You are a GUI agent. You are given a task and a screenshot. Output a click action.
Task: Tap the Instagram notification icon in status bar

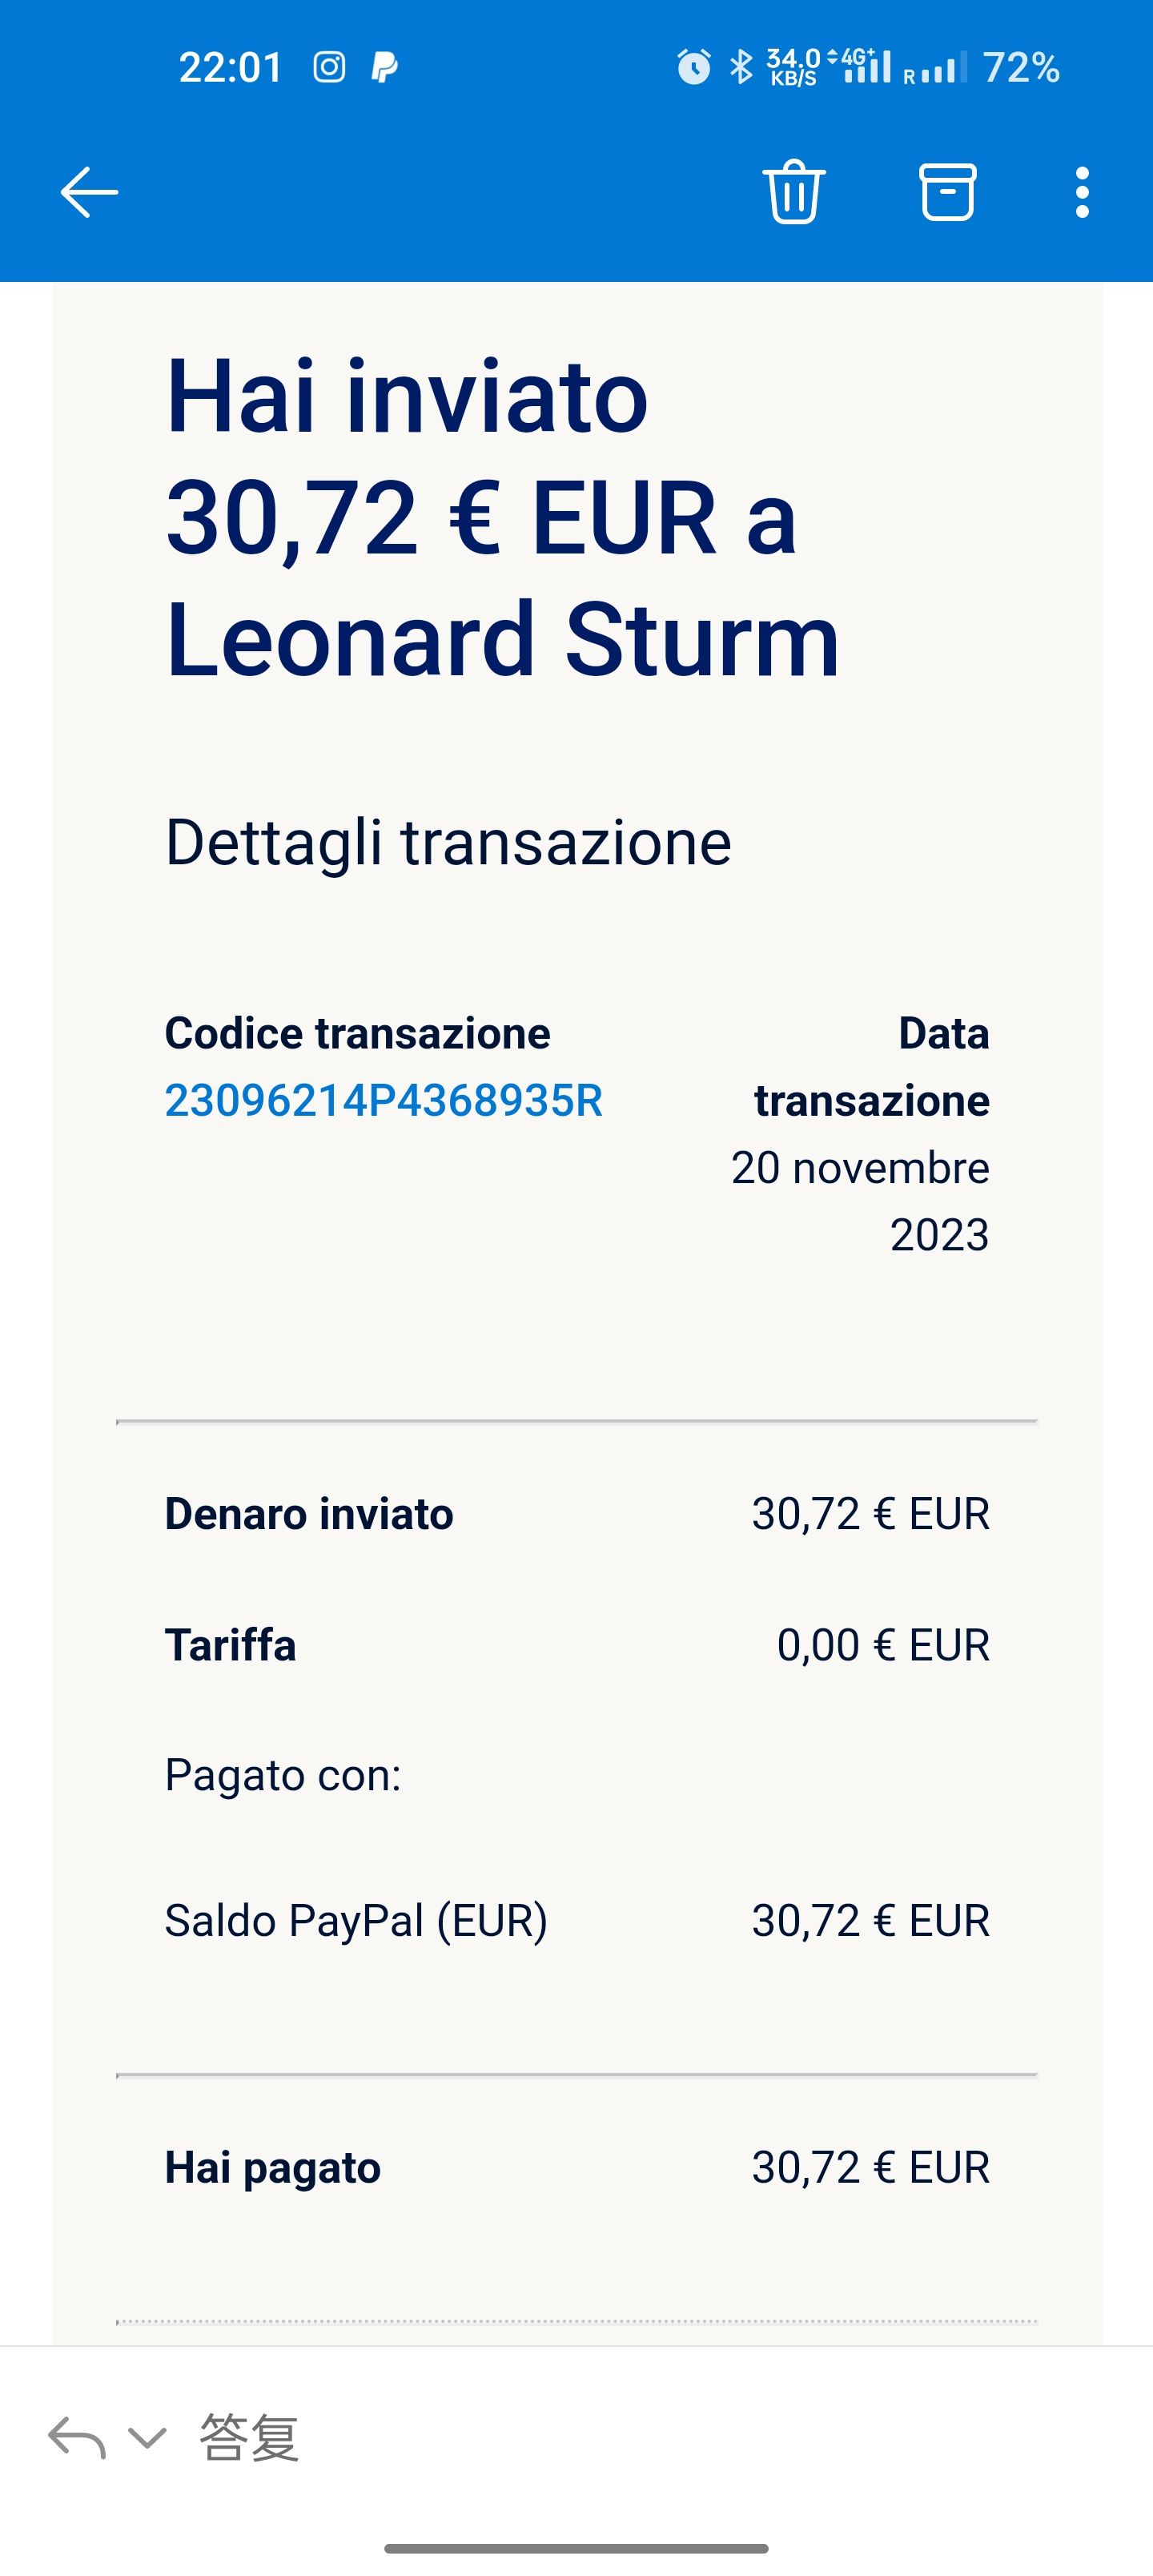point(329,68)
